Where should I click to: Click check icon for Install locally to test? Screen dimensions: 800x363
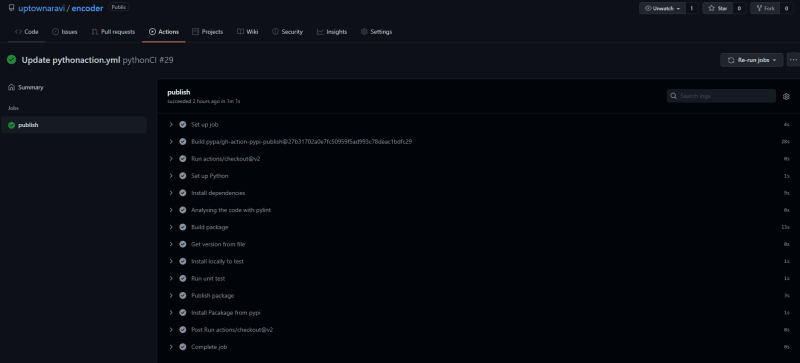(183, 261)
